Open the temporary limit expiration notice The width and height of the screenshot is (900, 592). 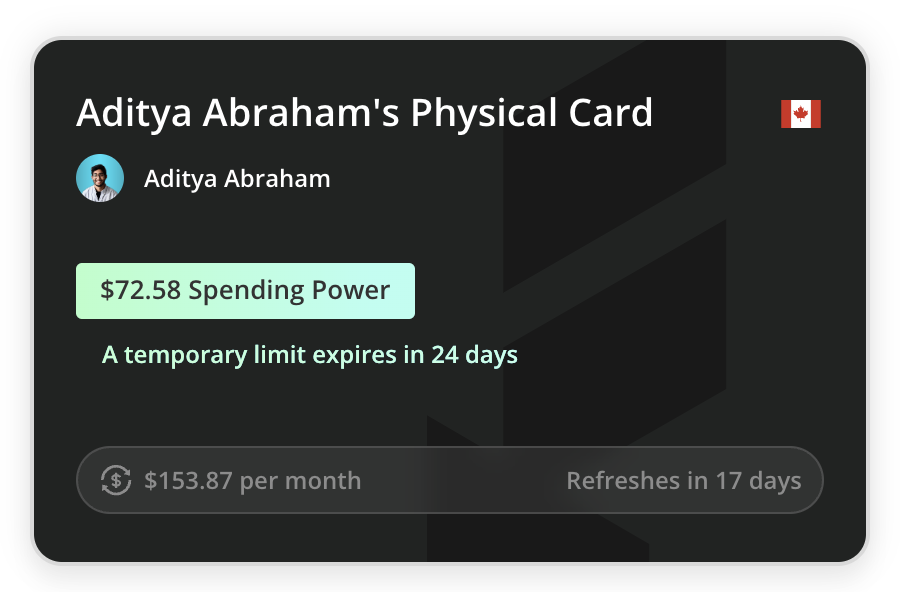tap(310, 355)
